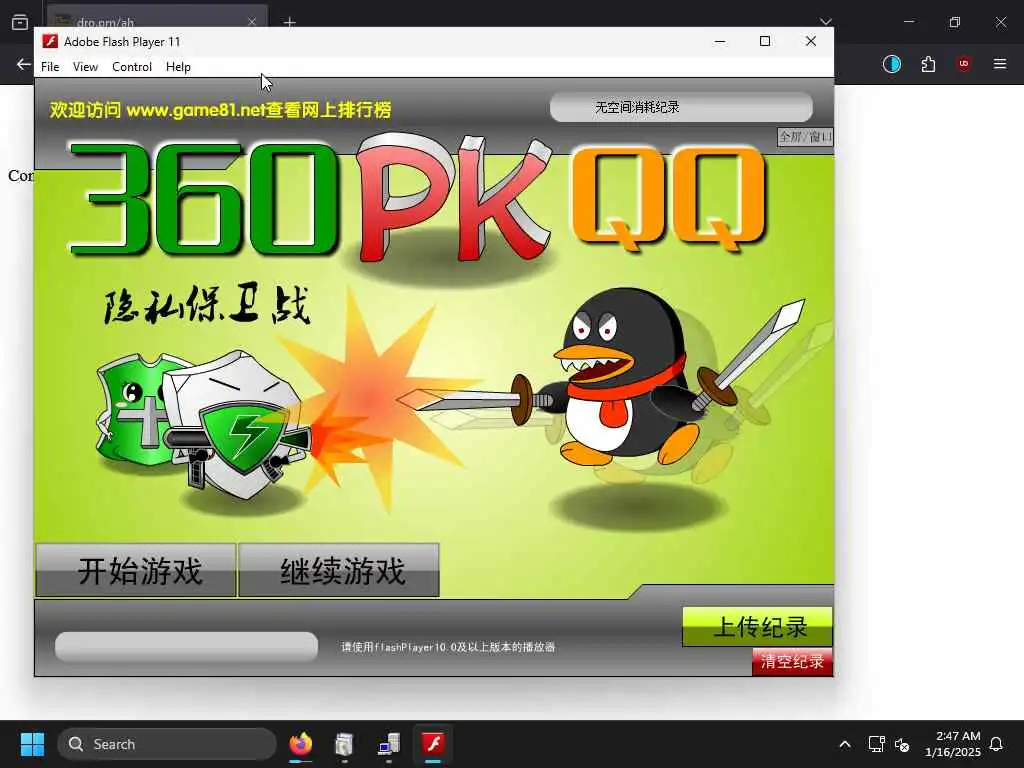
Task: Close the Adobe Flash Player window
Action: [810, 41]
